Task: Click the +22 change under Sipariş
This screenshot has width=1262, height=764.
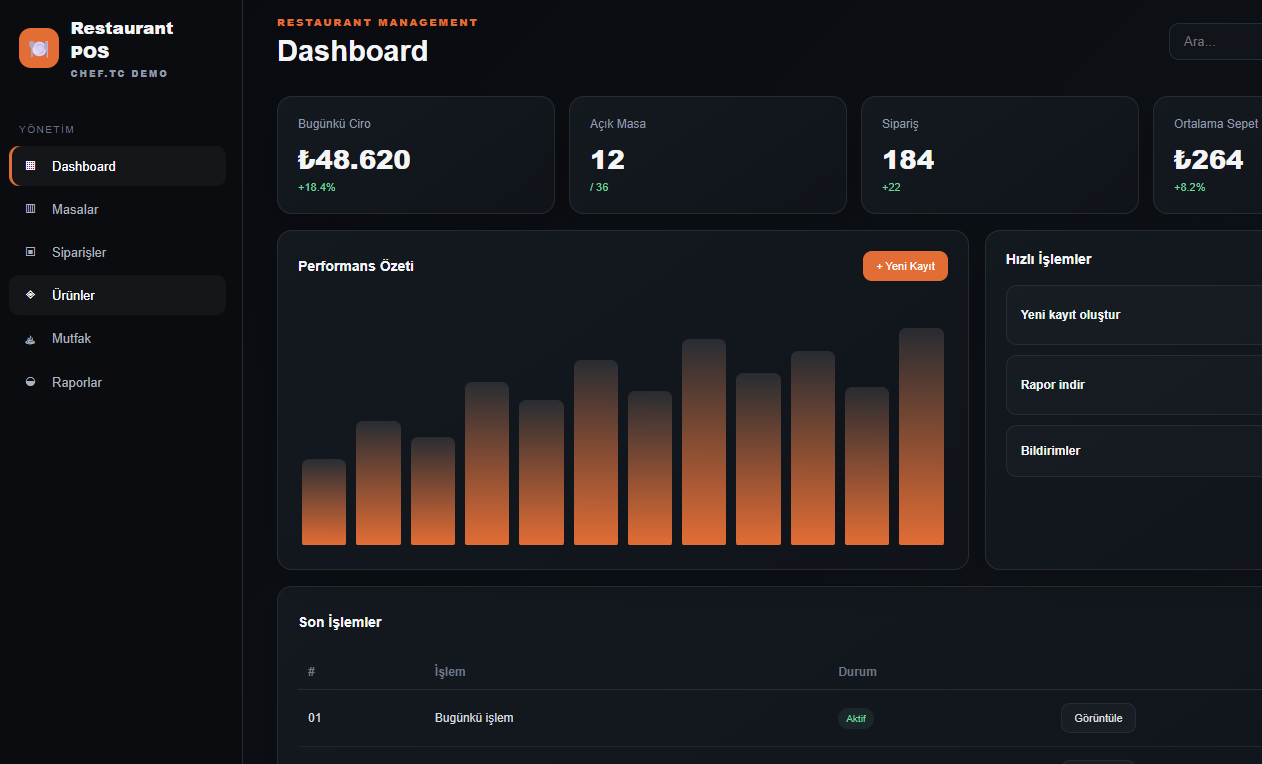Action: (x=891, y=187)
